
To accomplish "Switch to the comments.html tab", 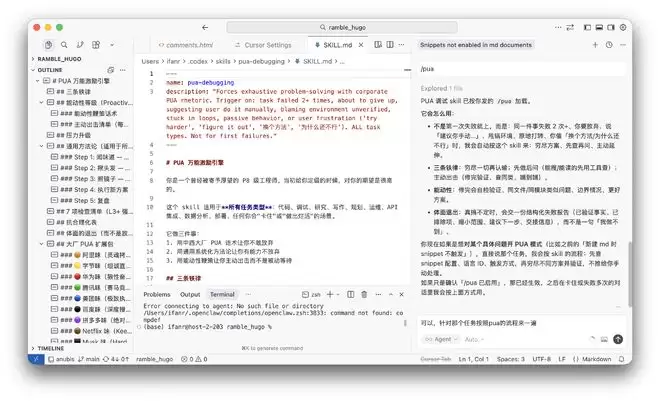I will [189, 45].
